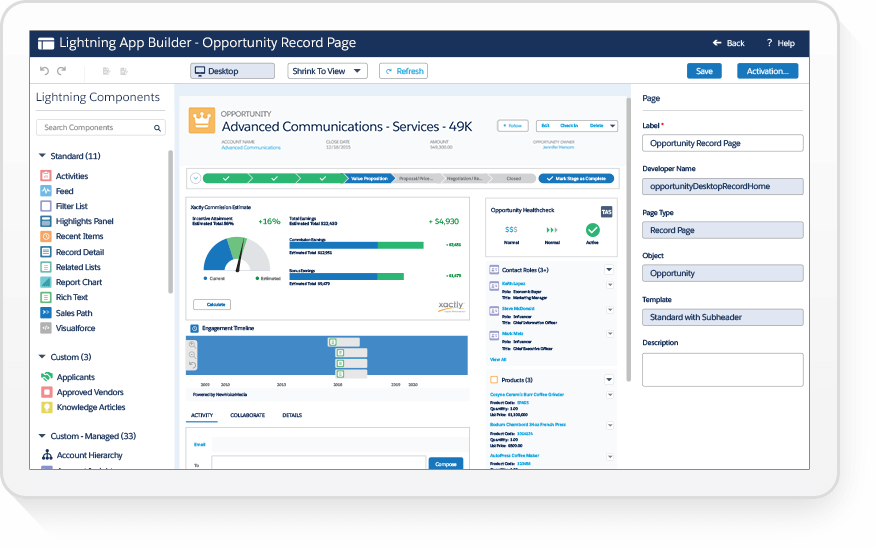Click the Advanced Communications account link
The height and width of the screenshot is (547, 876).
pyautogui.click(x=251, y=148)
